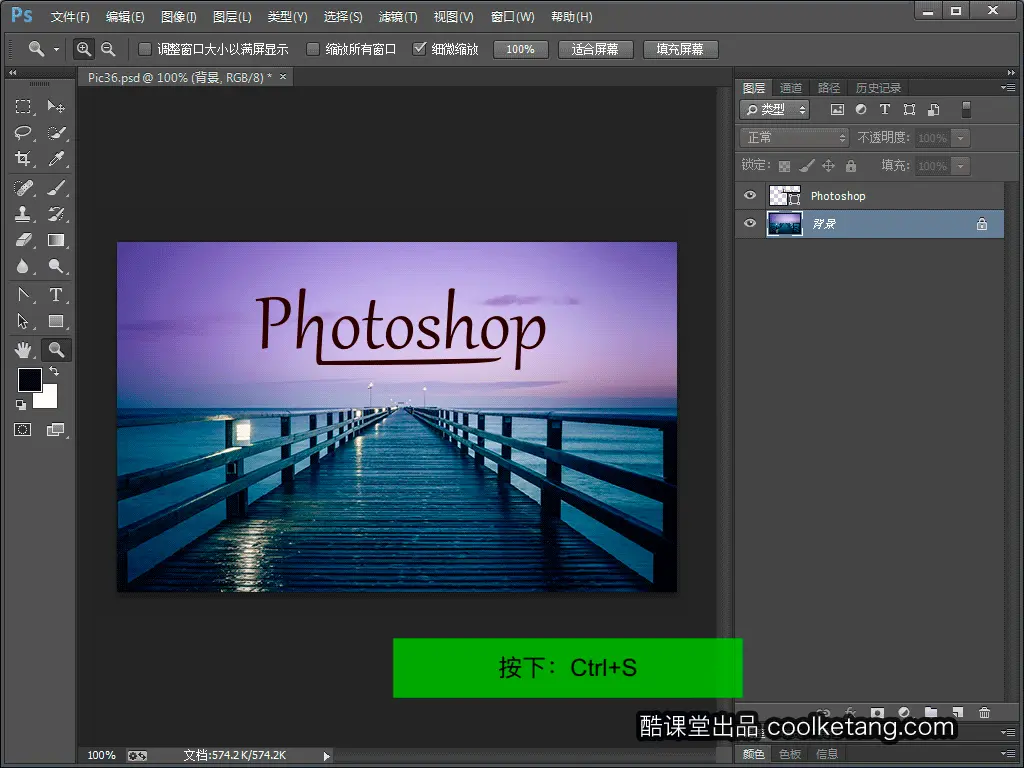Switch to the 历史记录 tab
The width and height of the screenshot is (1024, 768).
pyautogui.click(x=878, y=88)
